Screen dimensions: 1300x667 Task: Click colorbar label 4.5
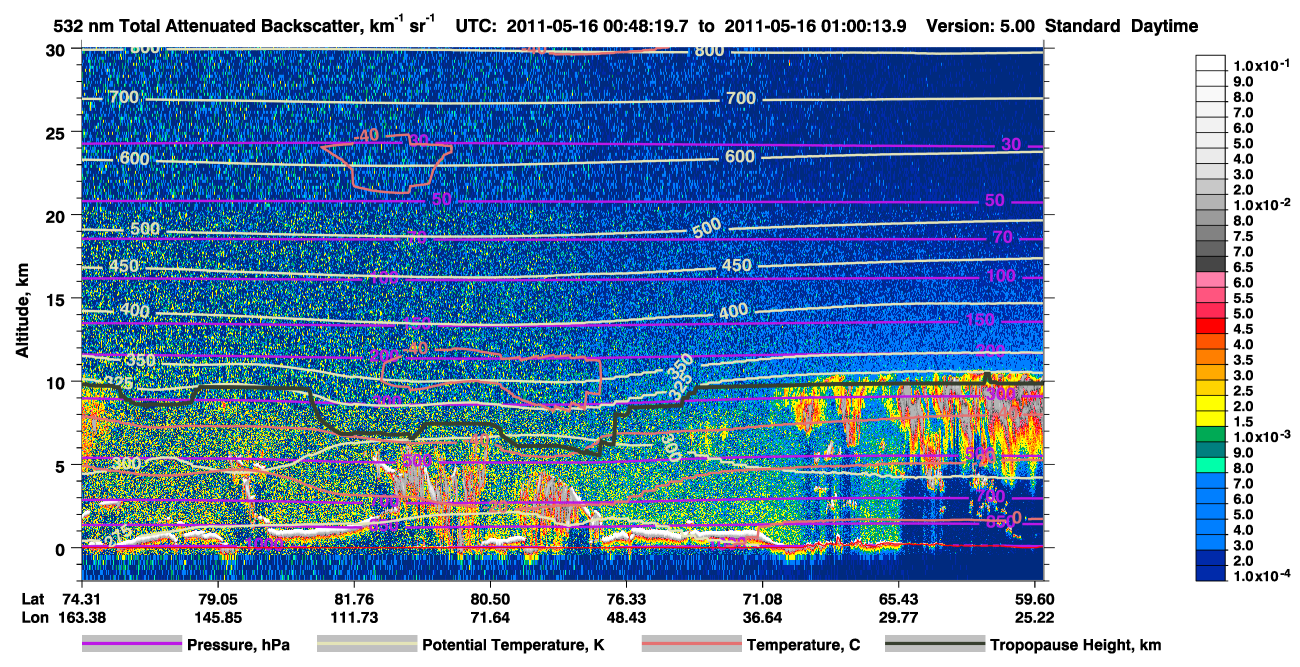[1243, 328]
